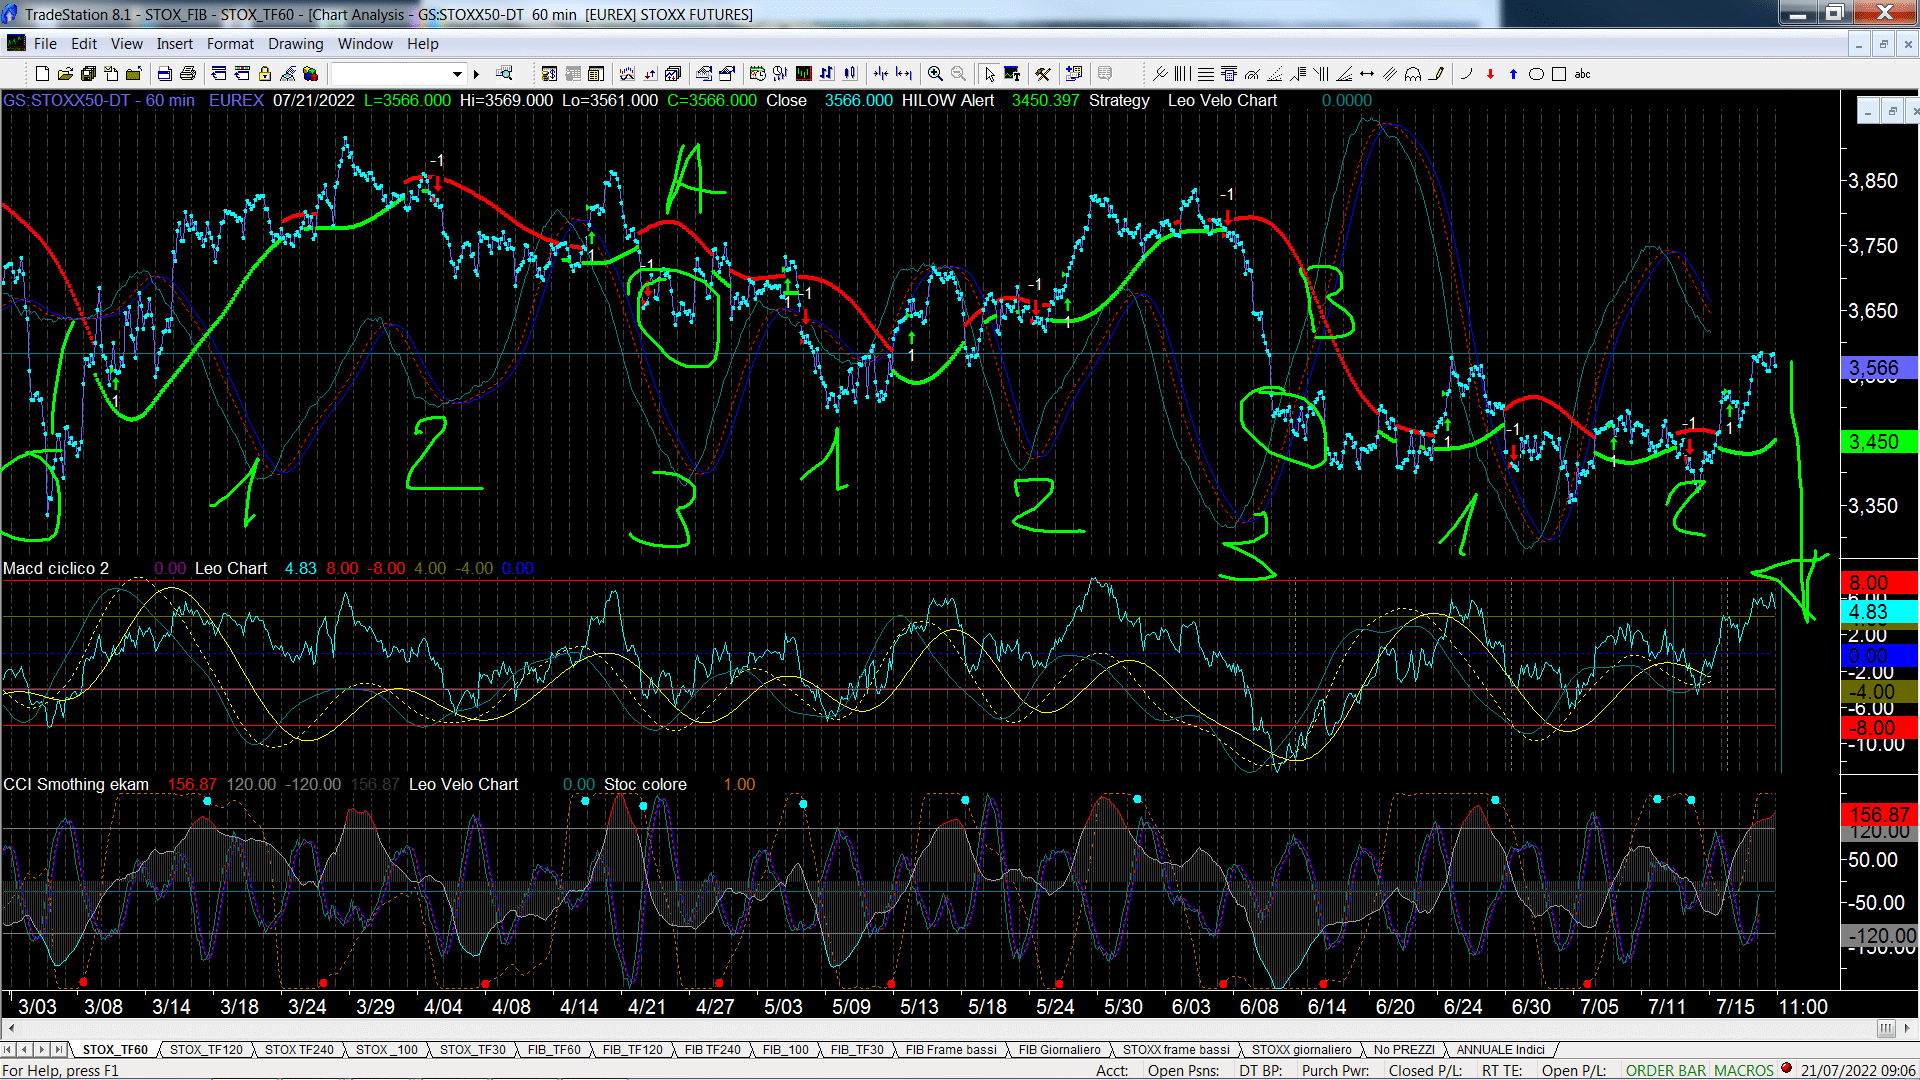Click the Zoom out magnifier icon
Image resolution: width=1920 pixels, height=1080 pixels.
point(958,74)
